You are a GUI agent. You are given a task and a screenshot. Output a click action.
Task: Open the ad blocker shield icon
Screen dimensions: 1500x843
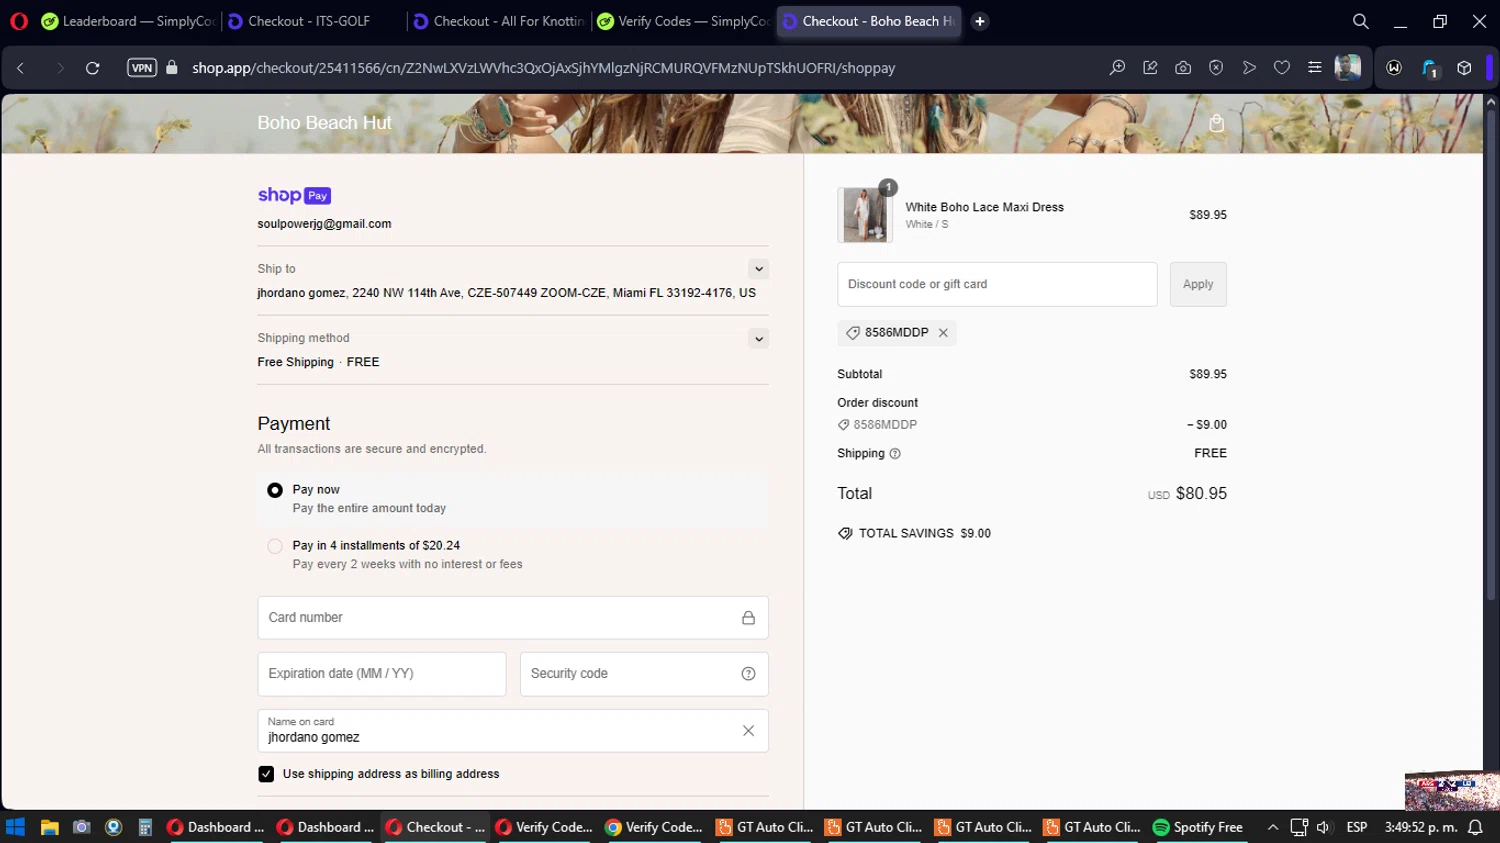1216,68
